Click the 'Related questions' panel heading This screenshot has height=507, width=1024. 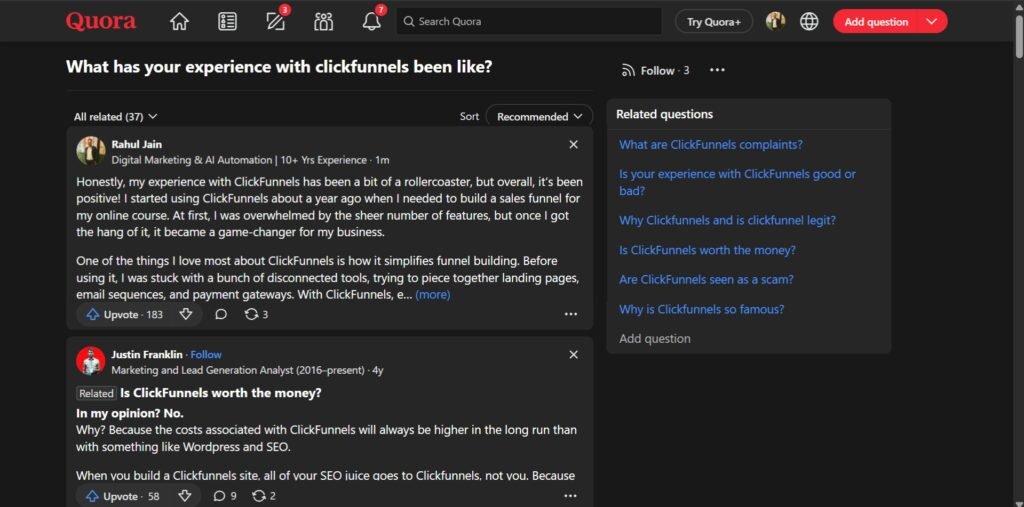pyautogui.click(x=665, y=114)
